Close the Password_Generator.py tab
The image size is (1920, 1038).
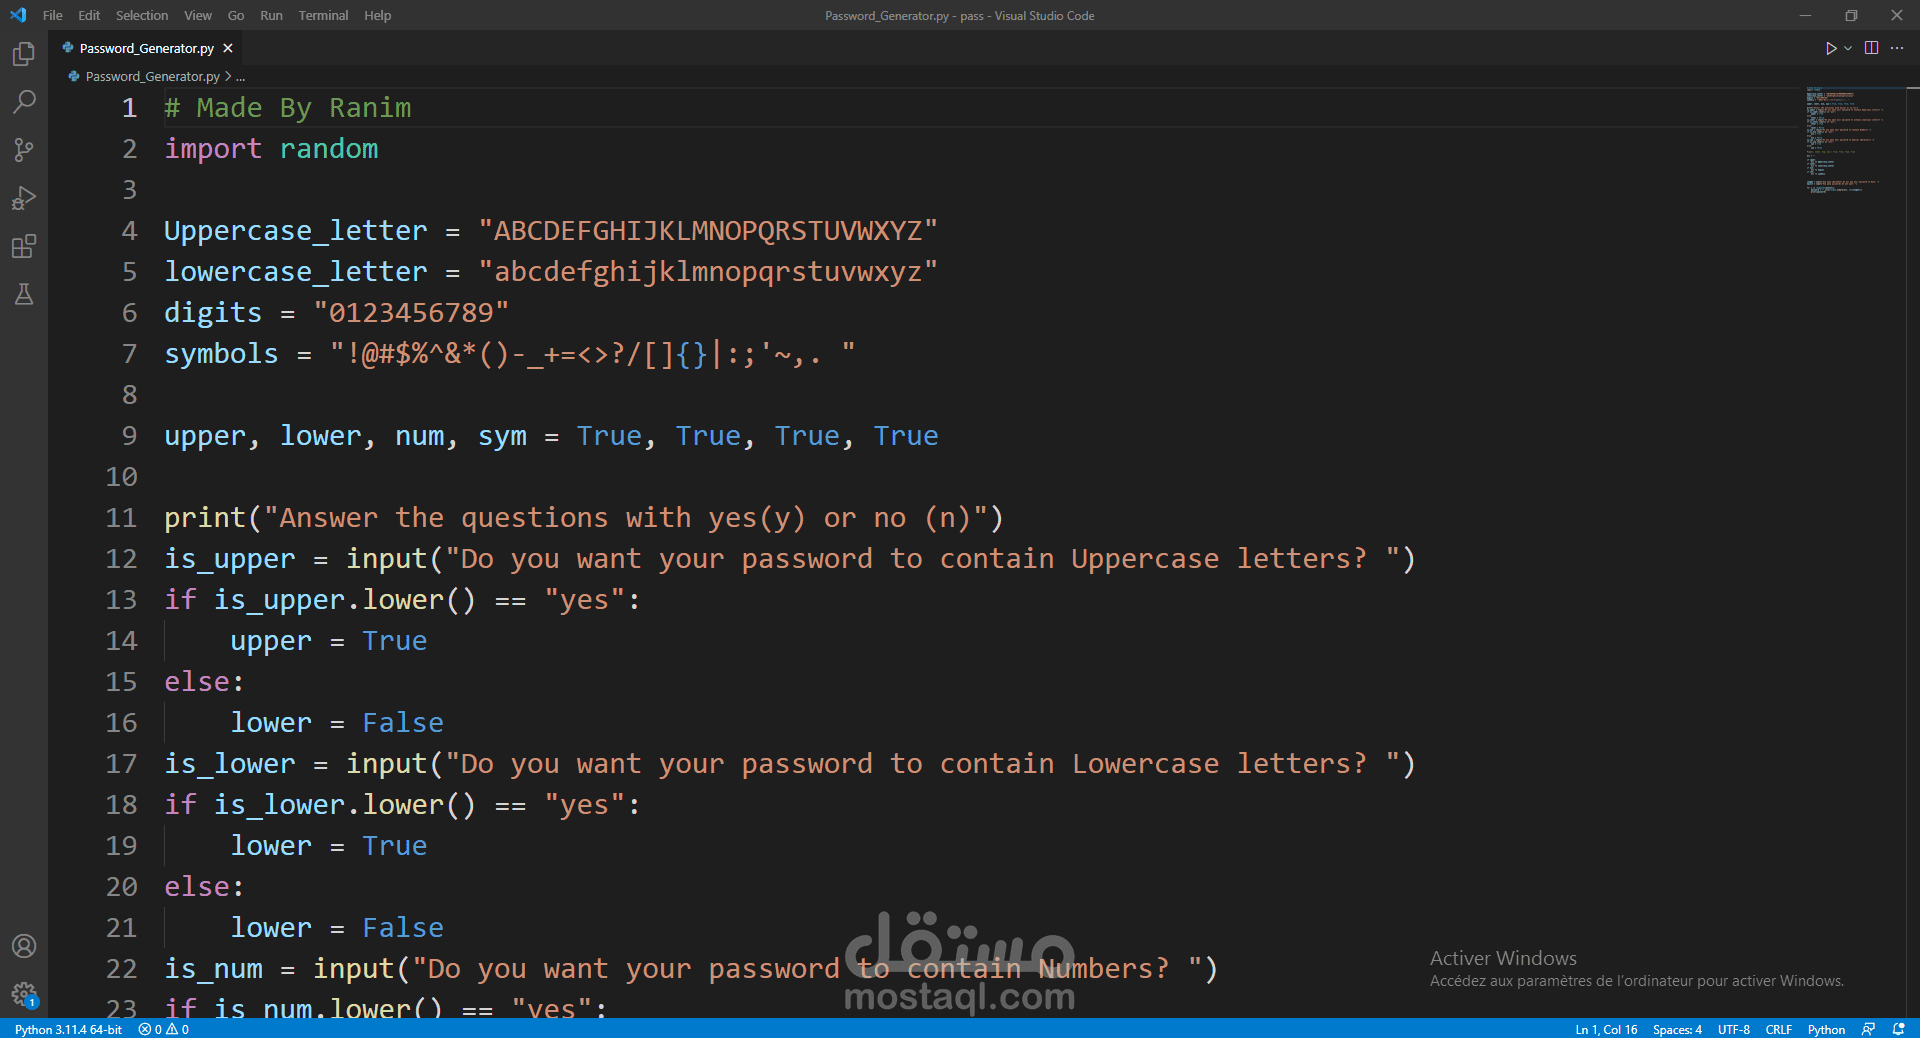point(228,48)
